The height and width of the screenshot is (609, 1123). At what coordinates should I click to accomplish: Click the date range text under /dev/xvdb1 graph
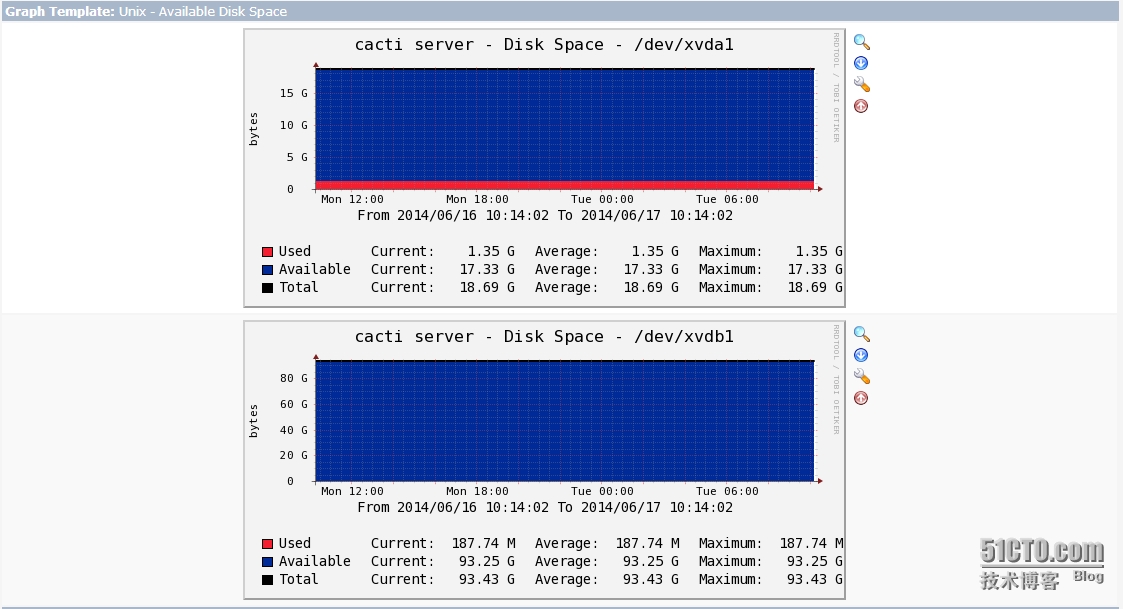coord(545,507)
